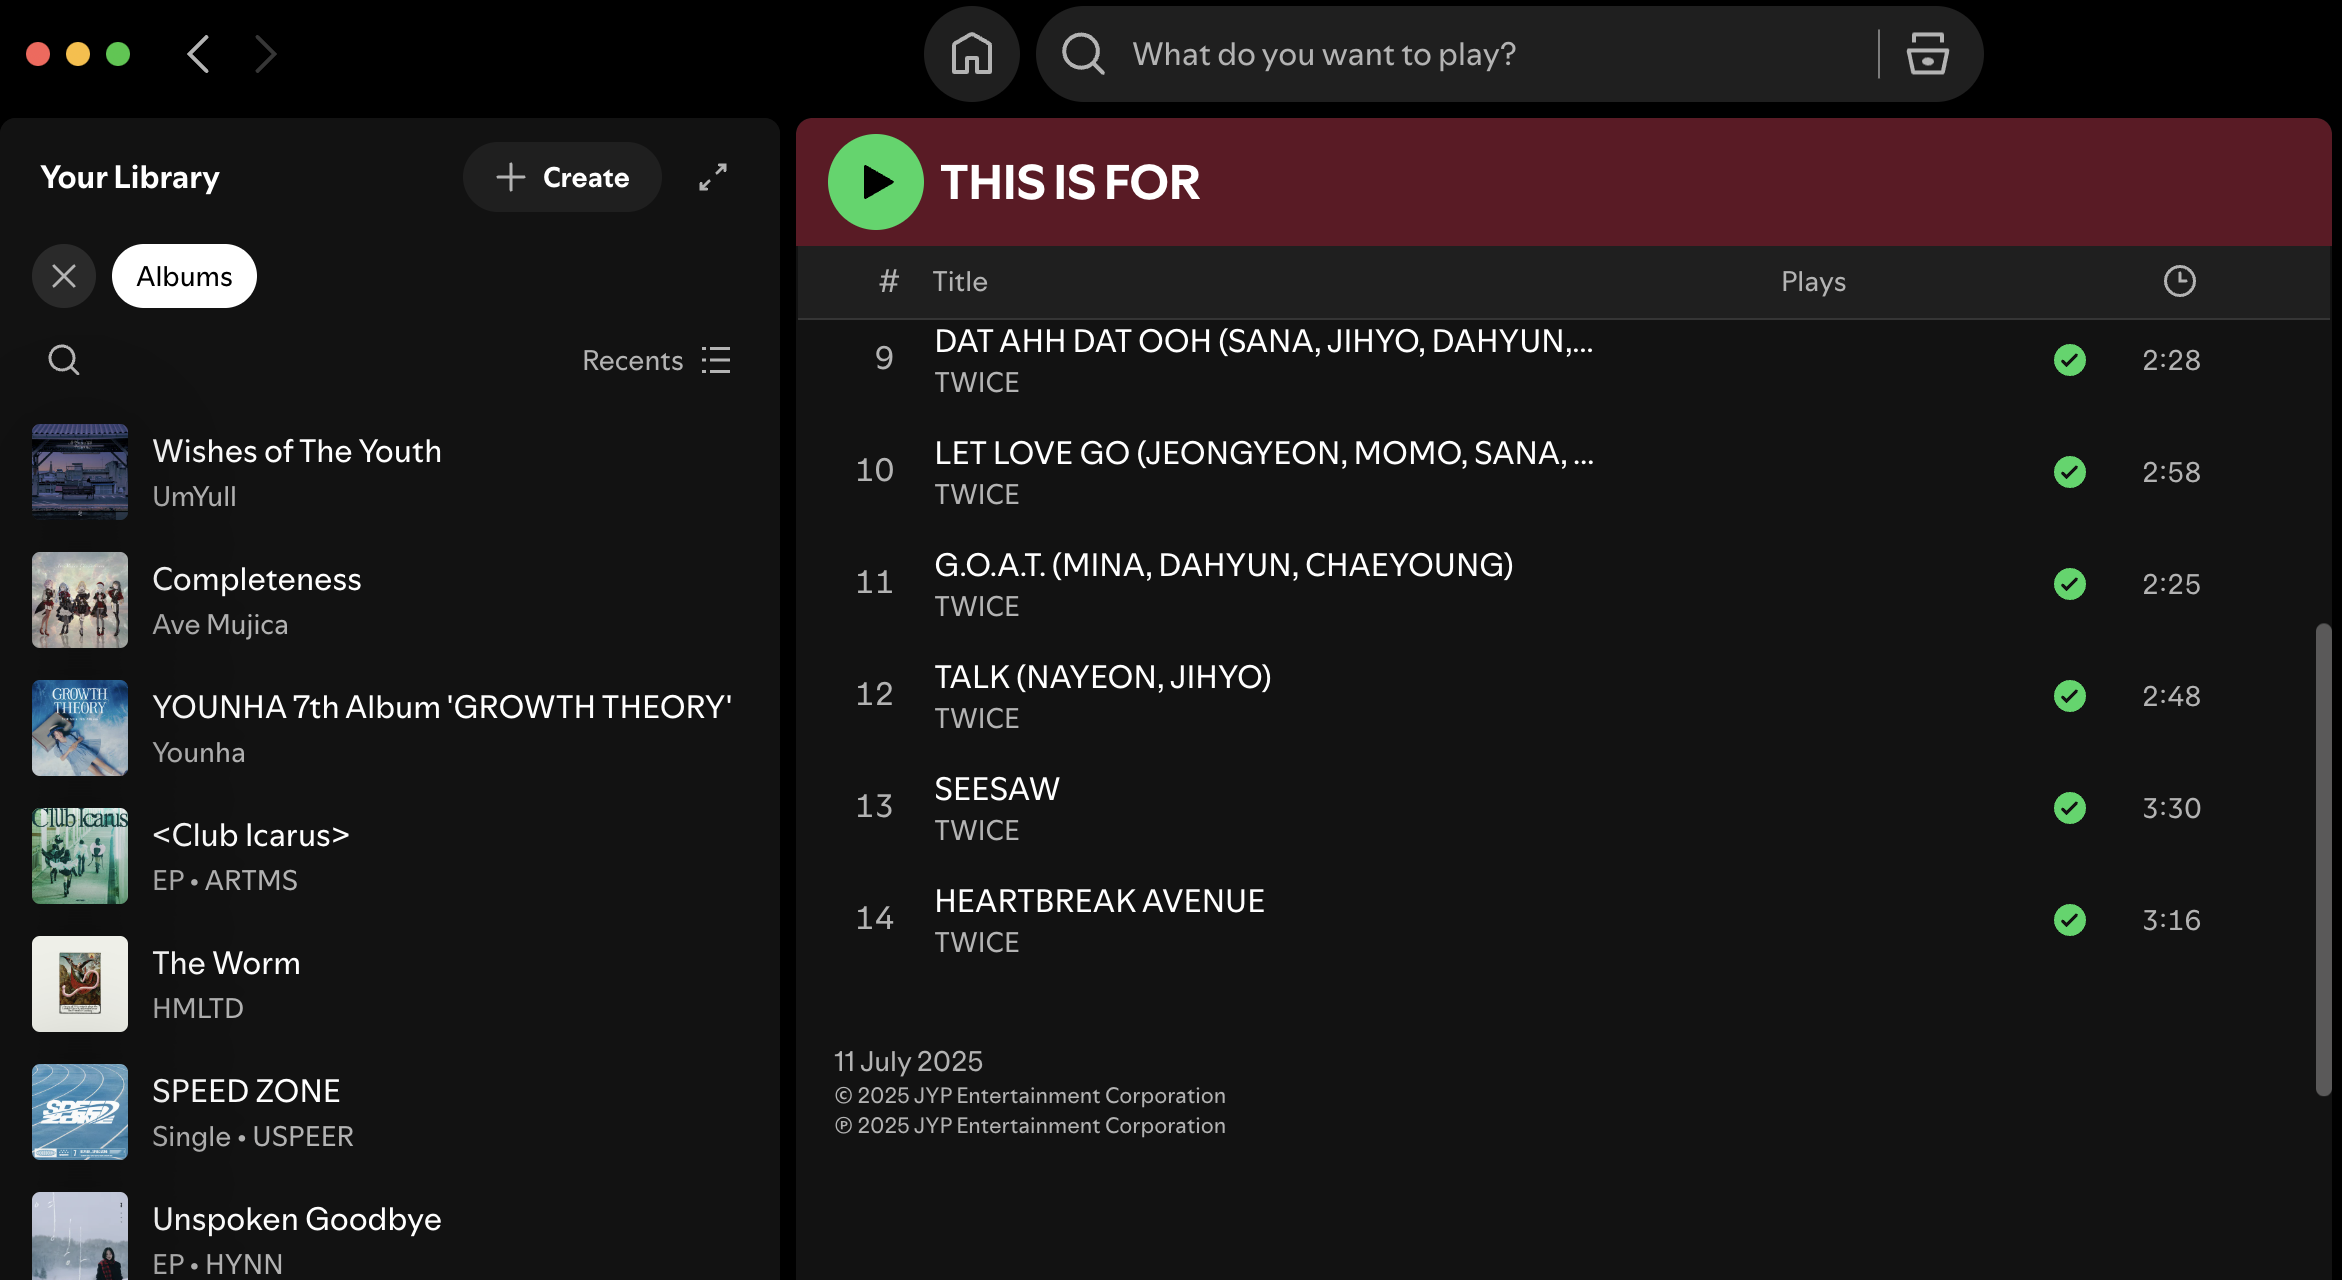The image size is (2342, 1280).
Task: Collapse the Your Library heading
Action: click(130, 177)
